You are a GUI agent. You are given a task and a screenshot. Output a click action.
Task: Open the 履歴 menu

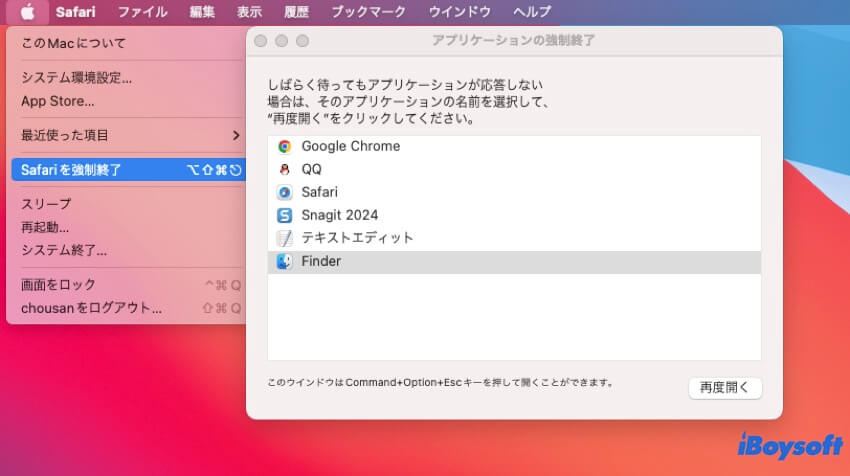click(x=297, y=11)
